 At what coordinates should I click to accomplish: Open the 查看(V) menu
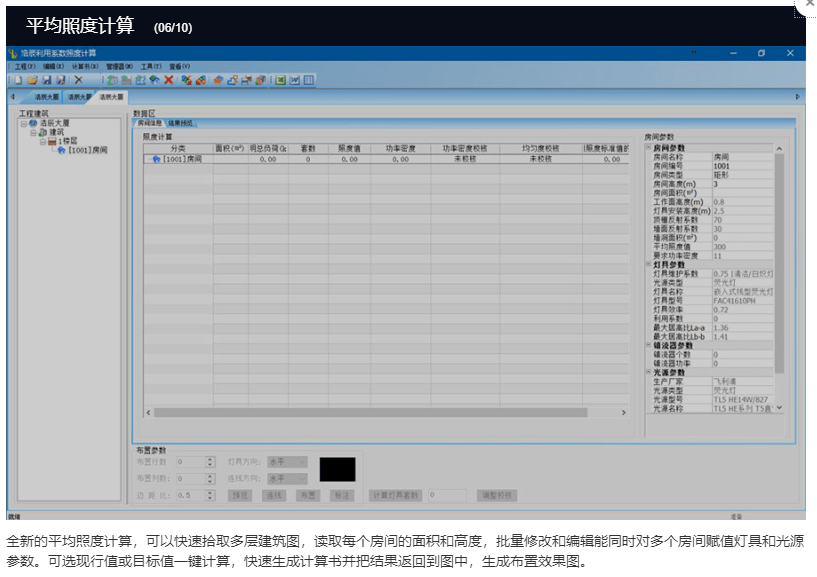(x=179, y=67)
